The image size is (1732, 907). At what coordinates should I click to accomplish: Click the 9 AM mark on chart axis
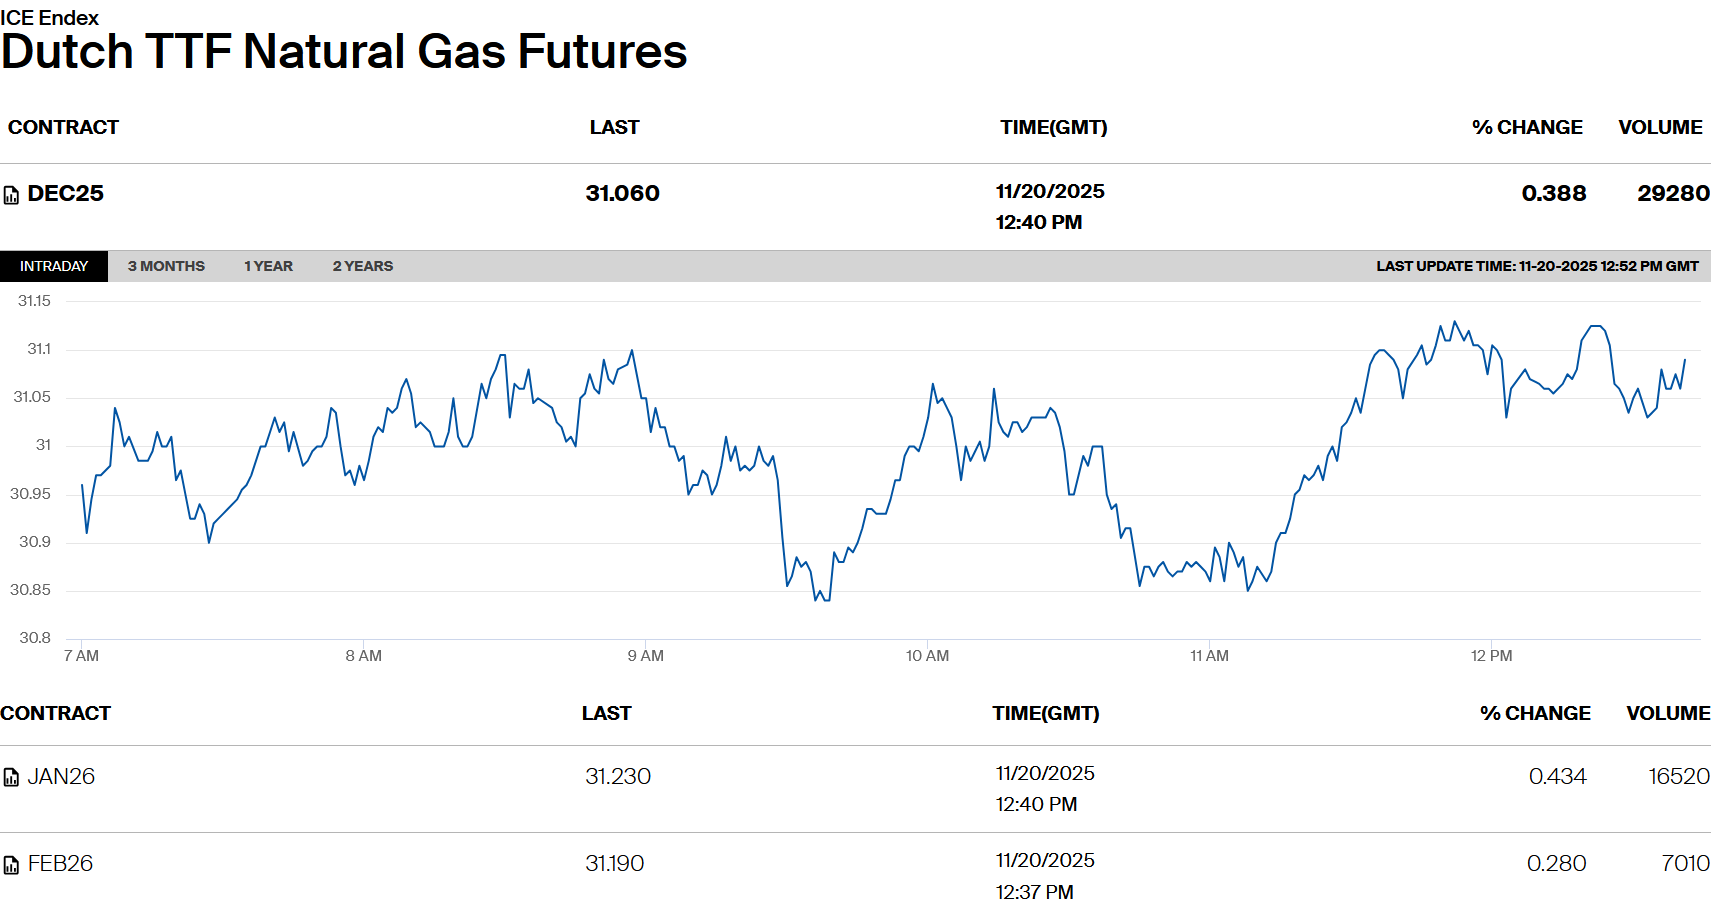(x=645, y=656)
